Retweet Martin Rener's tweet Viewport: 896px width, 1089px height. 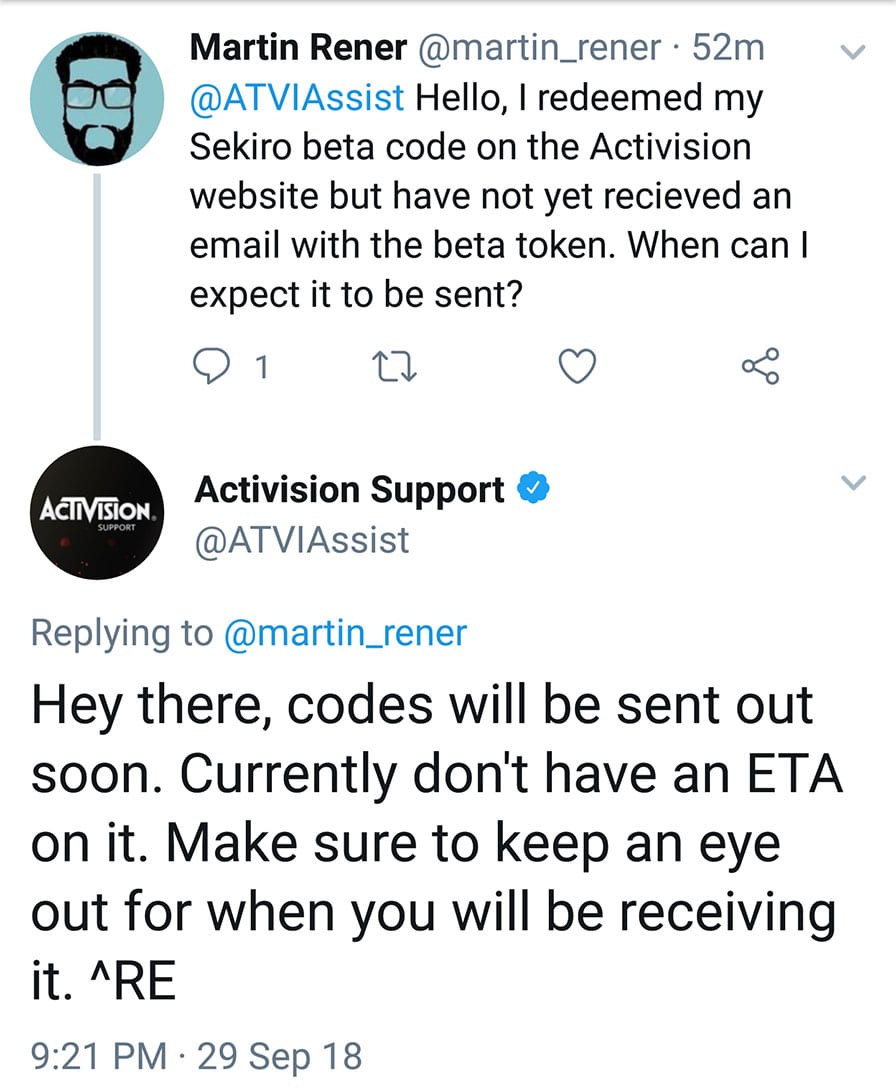tap(395, 367)
